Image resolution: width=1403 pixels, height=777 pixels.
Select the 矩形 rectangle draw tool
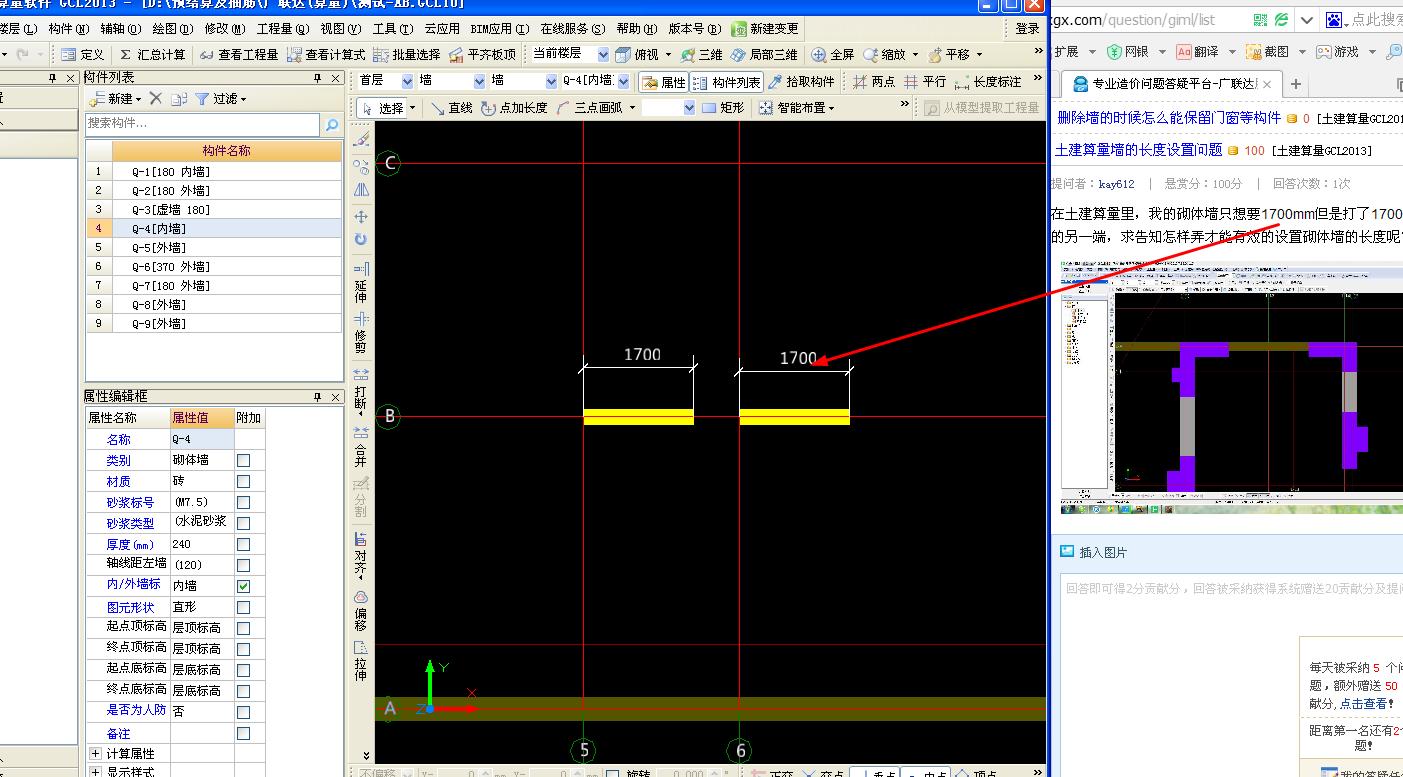[722, 108]
